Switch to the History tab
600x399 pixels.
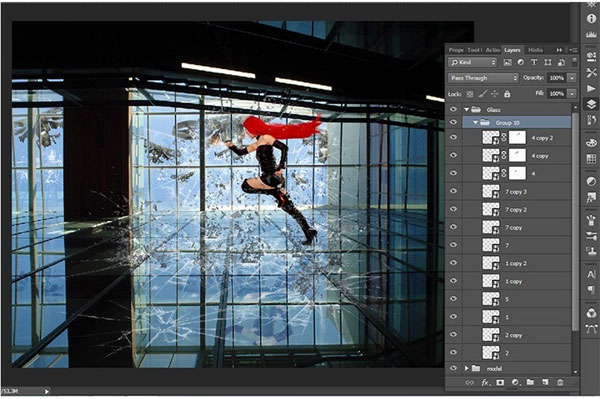535,50
